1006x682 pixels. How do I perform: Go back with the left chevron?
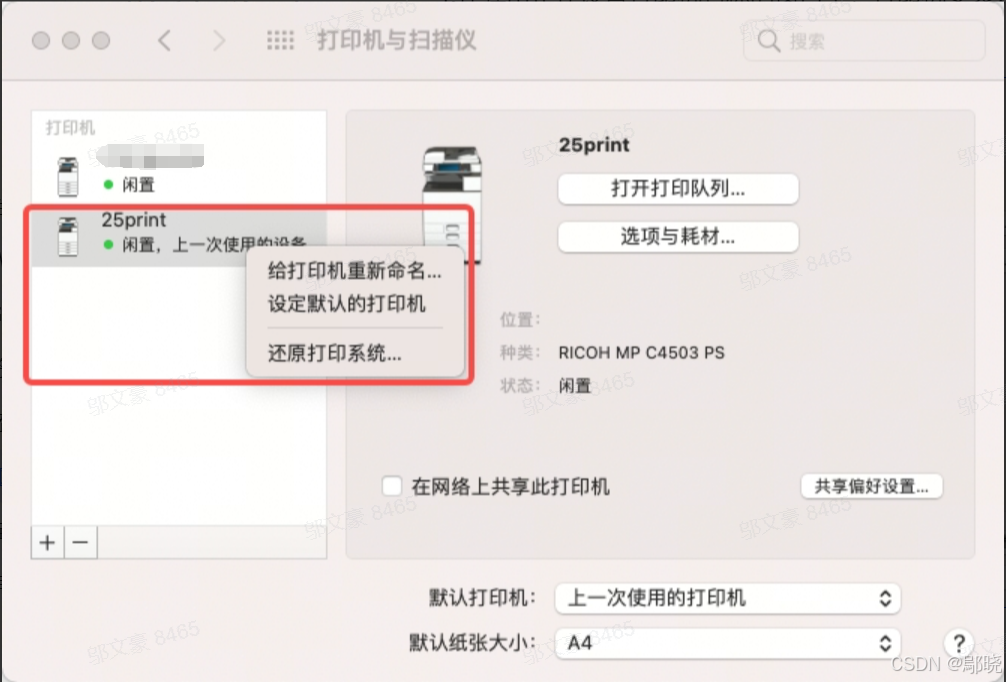click(165, 41)
